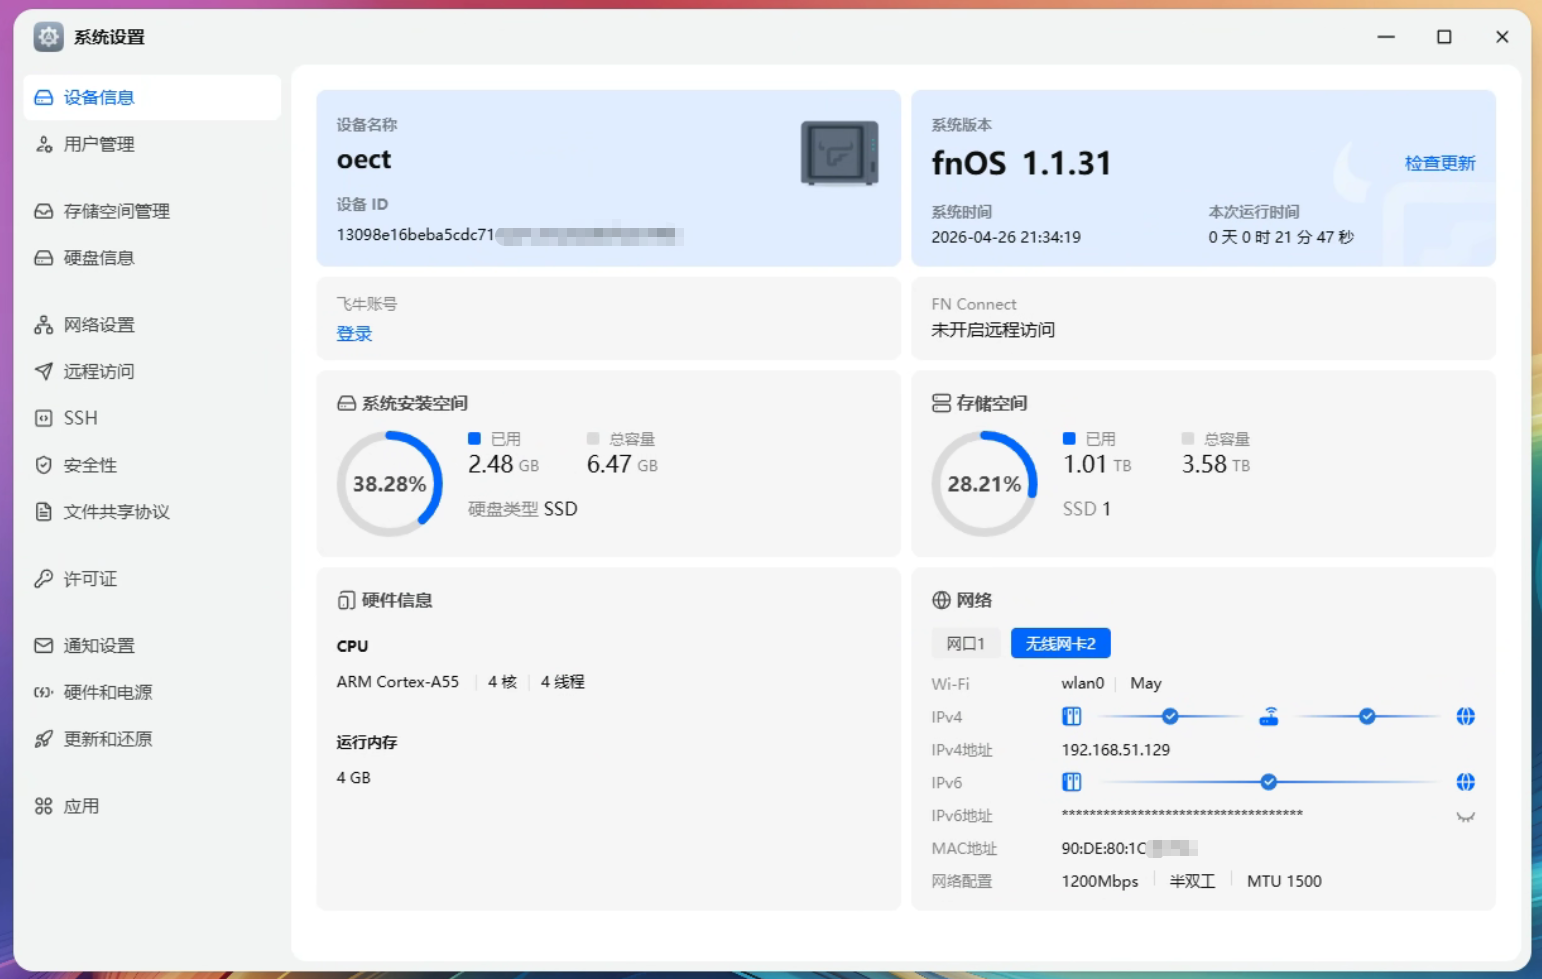The height and width of the screenshot is (979, 1542).
Task: Open 用户管理 in the sidebar
Action: (x=98, y=144)
